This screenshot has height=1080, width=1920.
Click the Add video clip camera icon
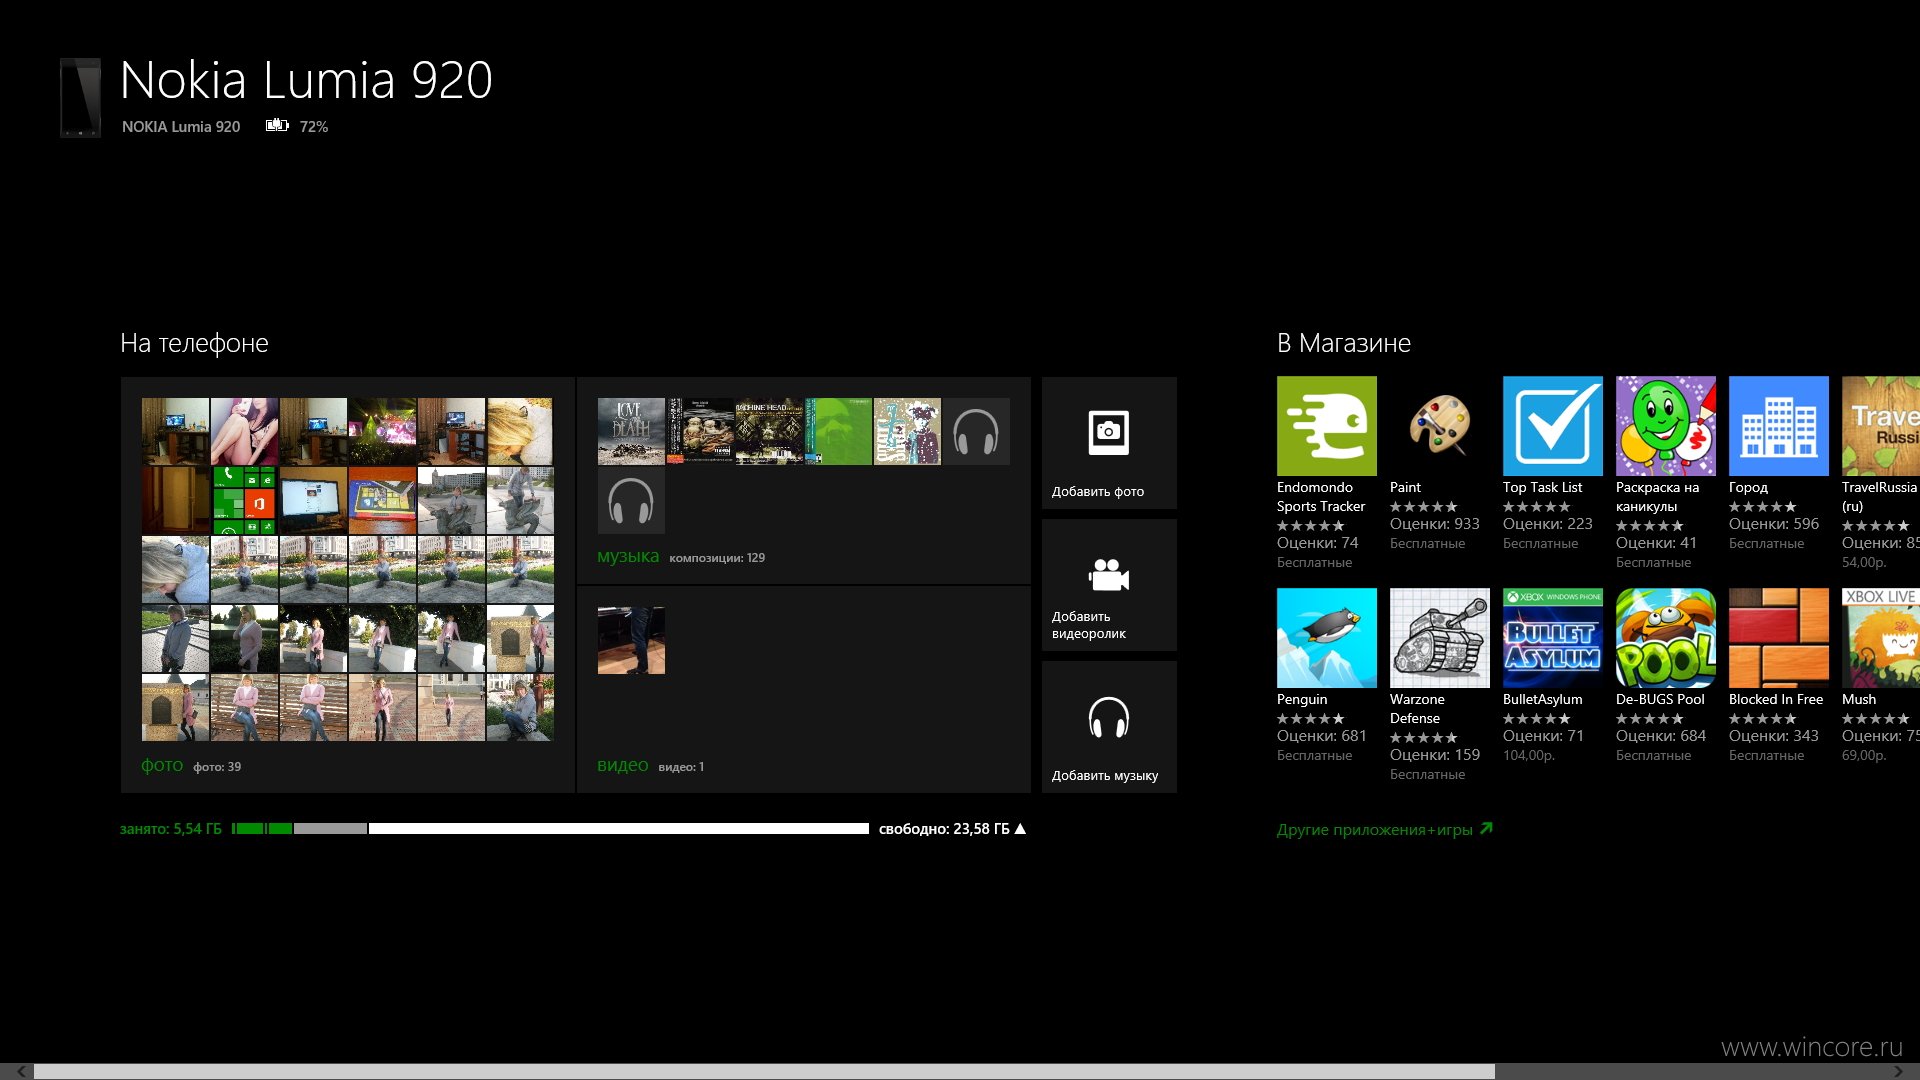pos(1109,575)
